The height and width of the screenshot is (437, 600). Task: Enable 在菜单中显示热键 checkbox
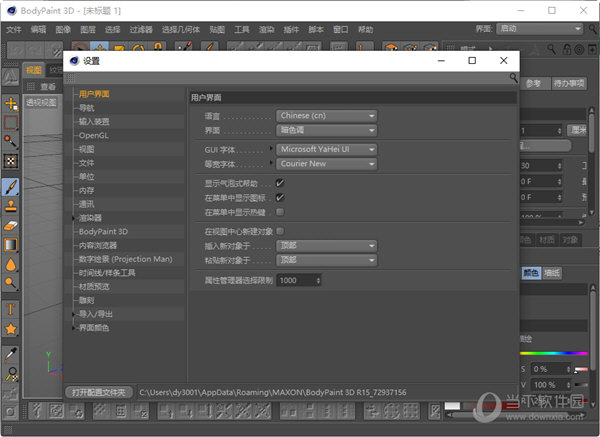(x=280, y=212)
